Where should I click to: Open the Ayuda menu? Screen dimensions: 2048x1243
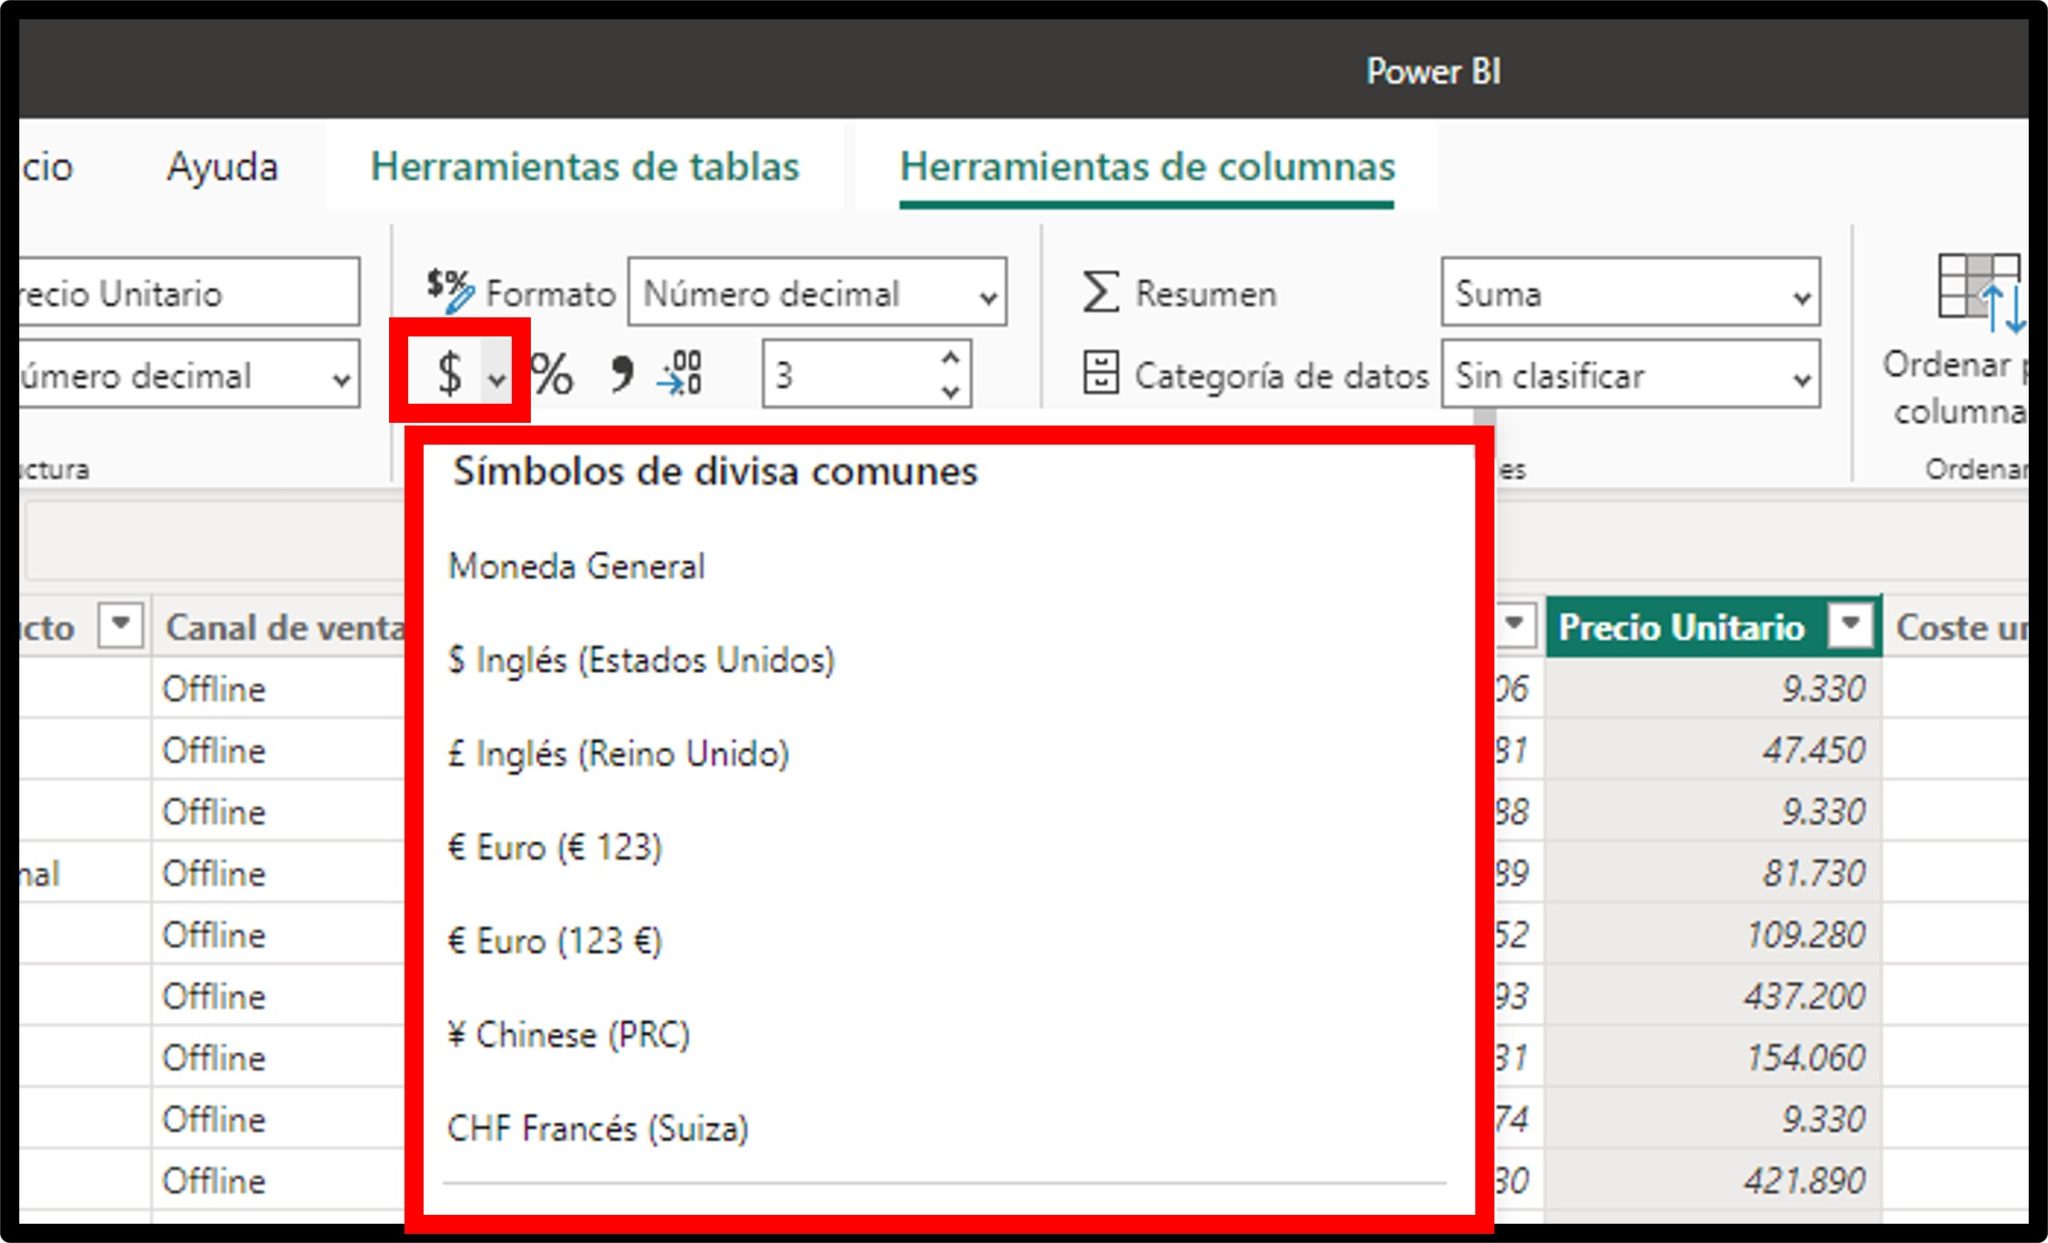tap(222, 167)
